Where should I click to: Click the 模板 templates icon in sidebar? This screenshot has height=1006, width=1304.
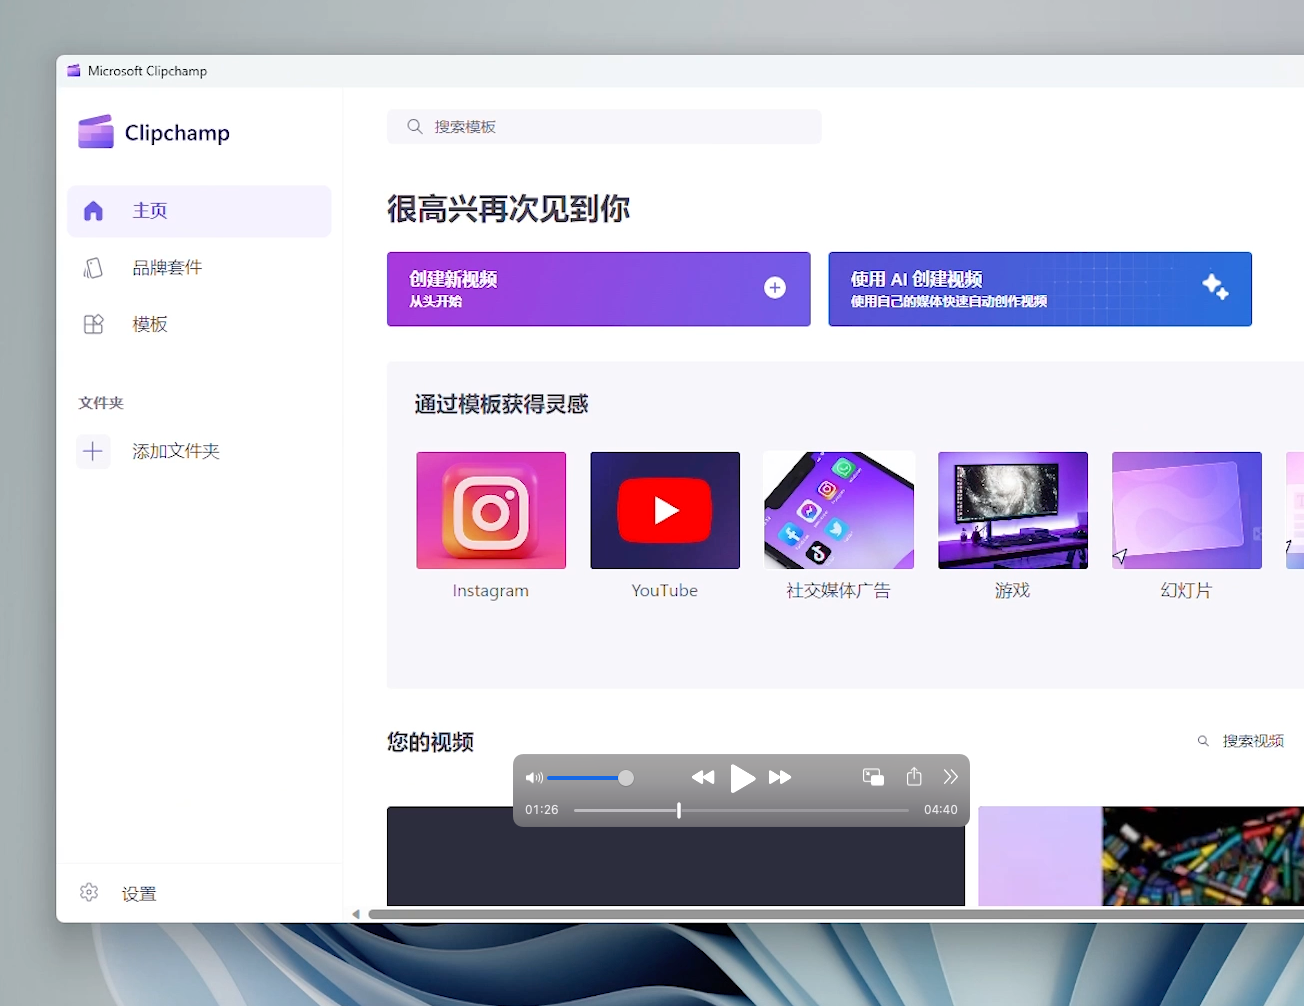(x=93, y=324)
